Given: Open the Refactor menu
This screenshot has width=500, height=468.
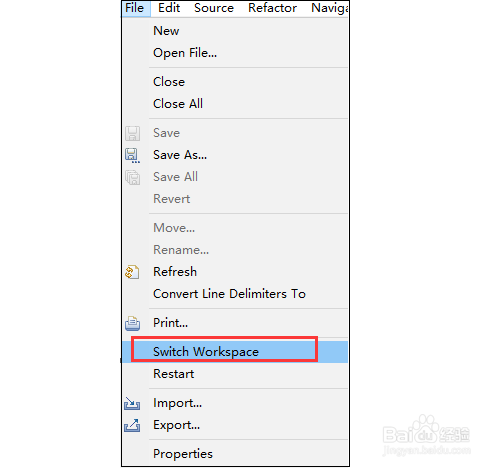Looking at the screenshot, I should pyautogui.click(x=272, y=8).
